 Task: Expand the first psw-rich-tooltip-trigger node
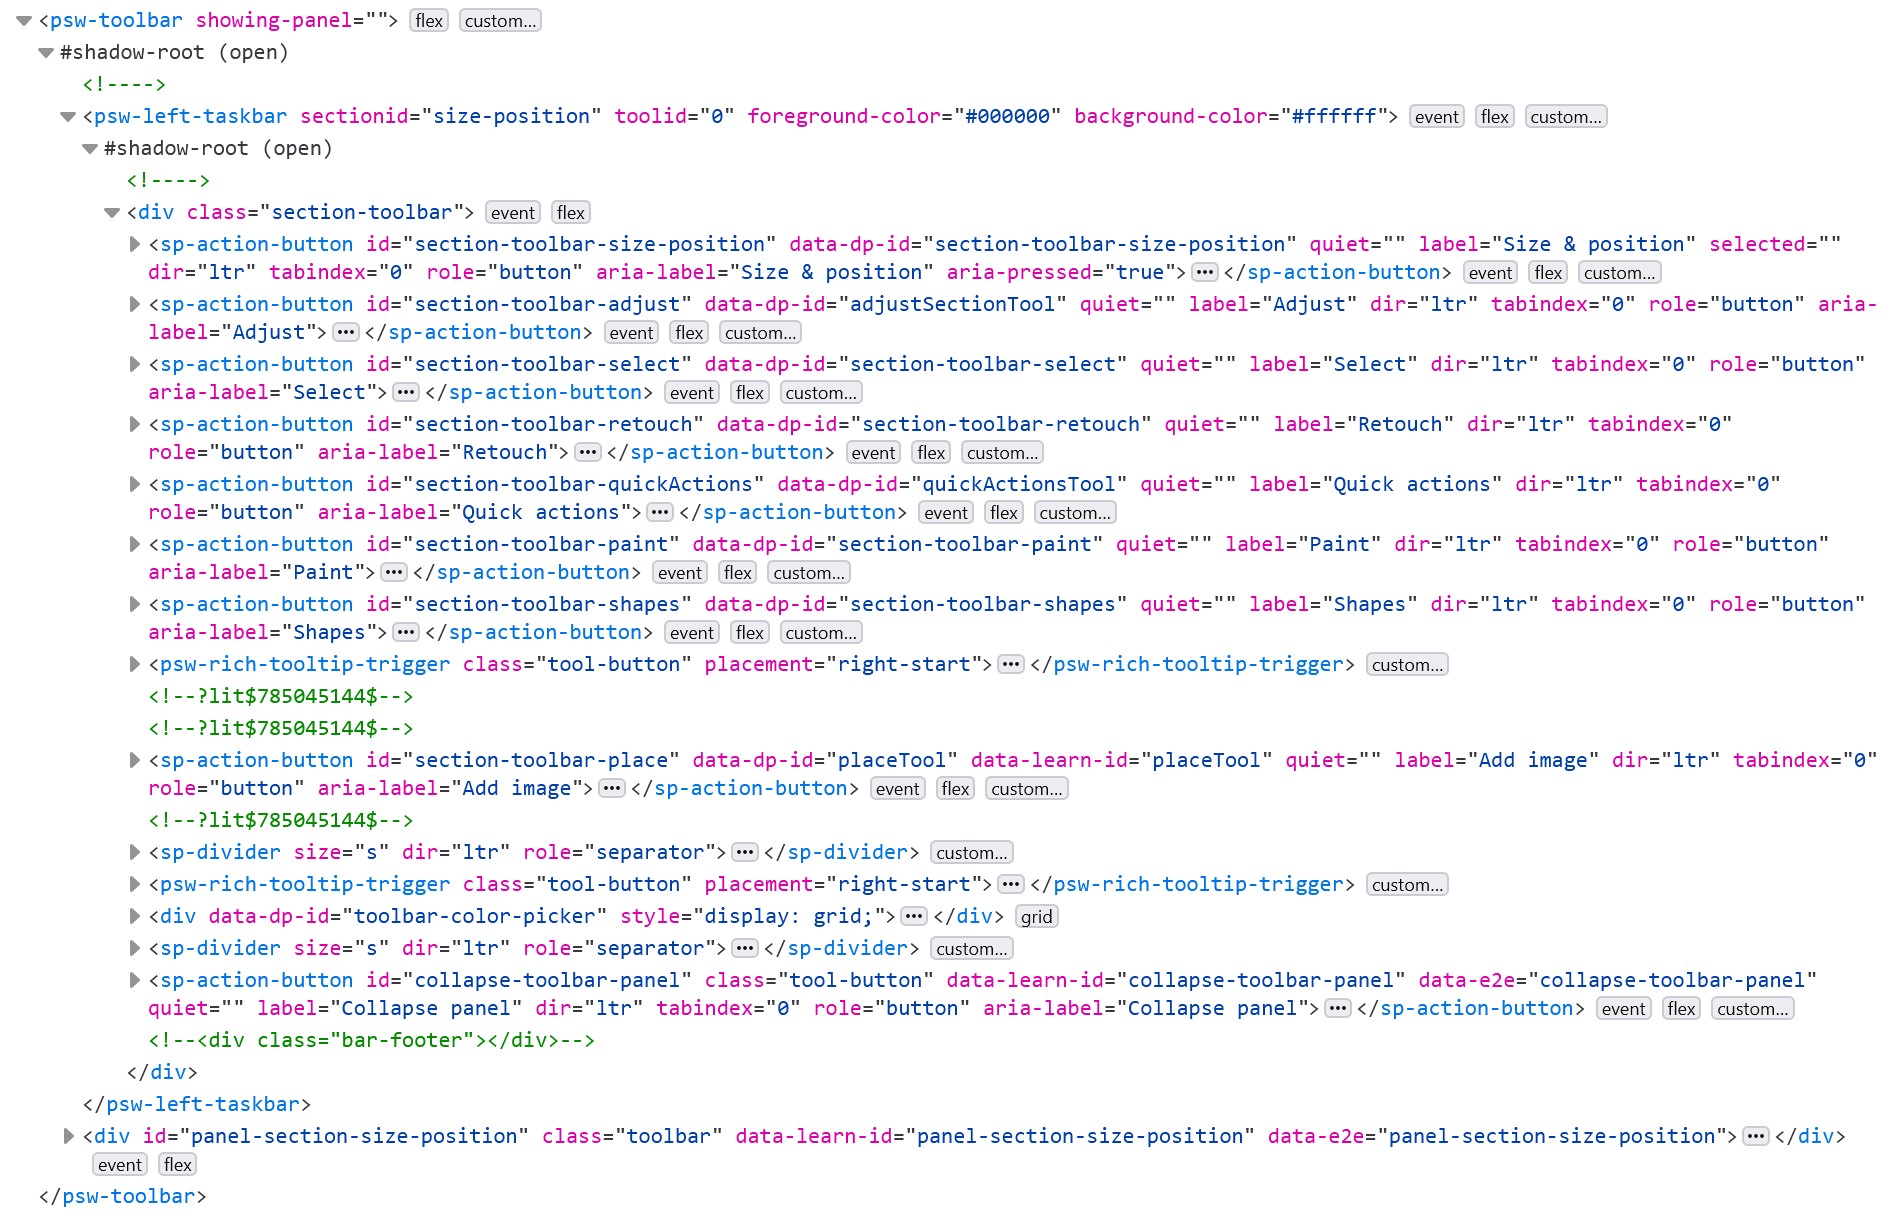coord(134,664)
